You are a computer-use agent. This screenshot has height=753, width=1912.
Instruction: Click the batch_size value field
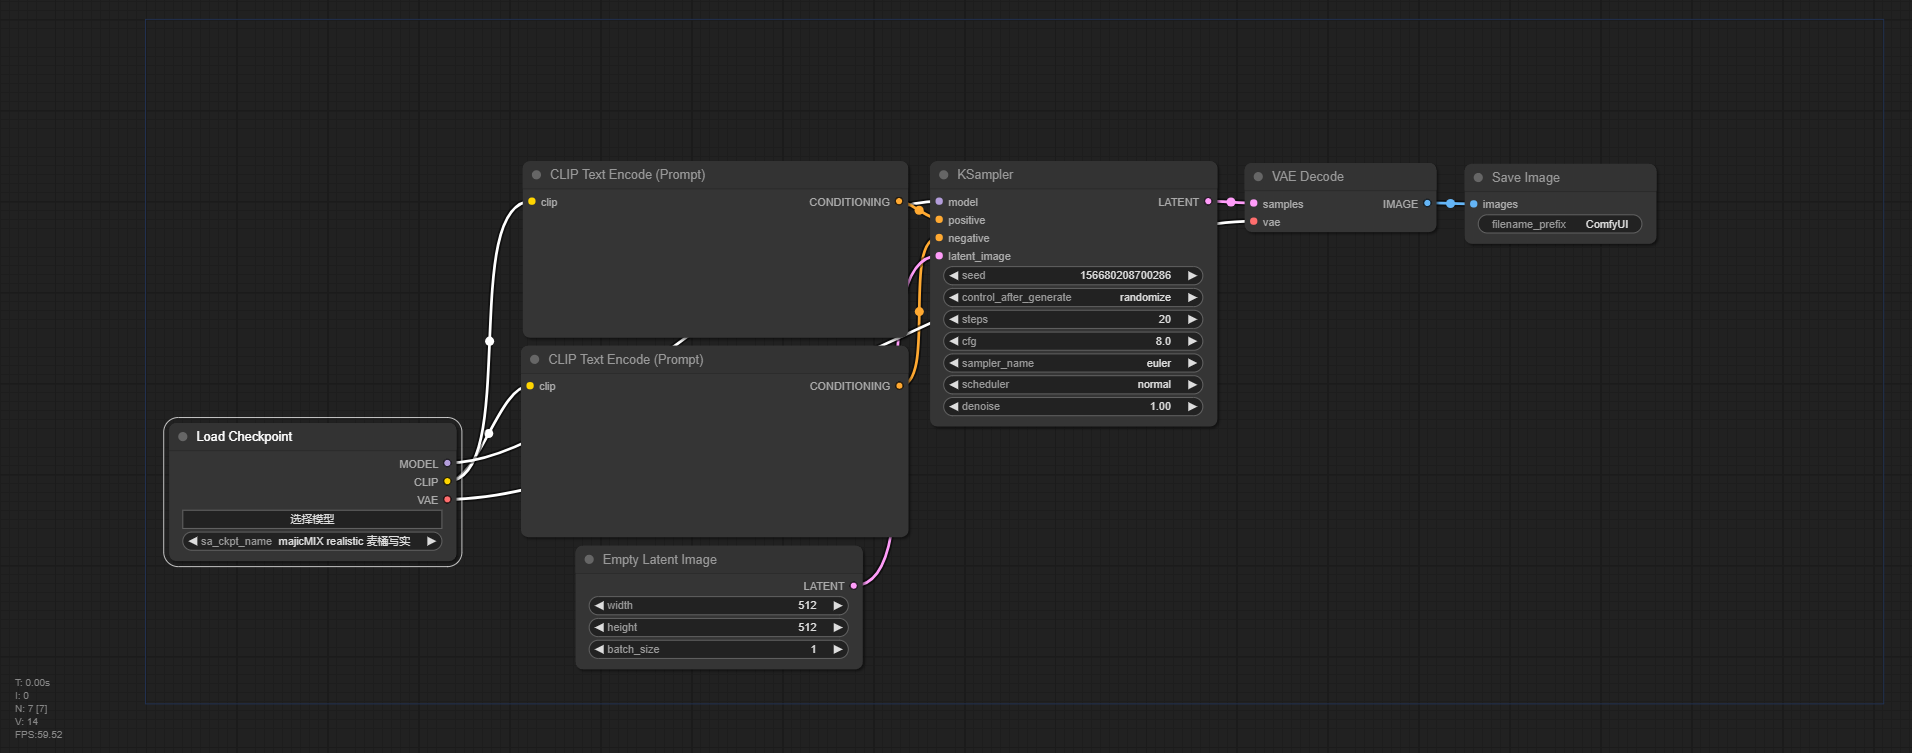pos(718,650)
